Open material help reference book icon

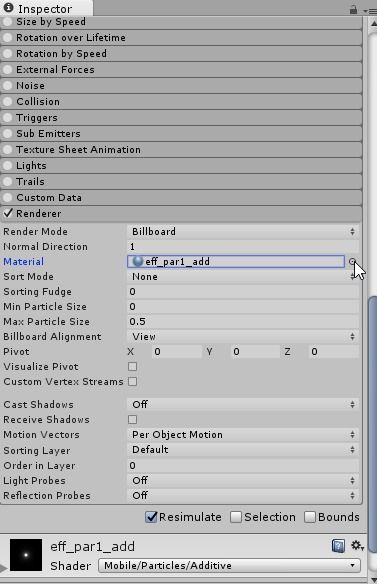338,546
